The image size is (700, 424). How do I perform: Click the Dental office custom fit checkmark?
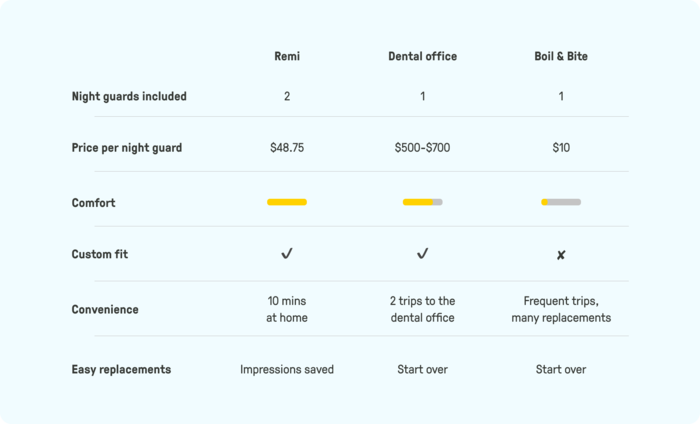423,254
